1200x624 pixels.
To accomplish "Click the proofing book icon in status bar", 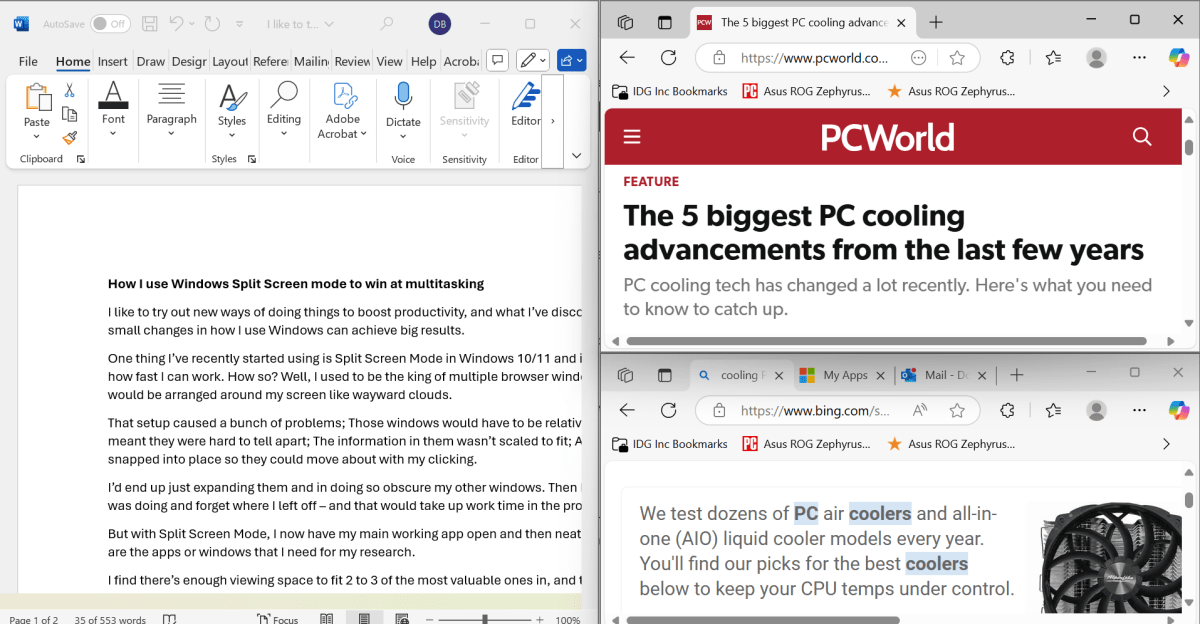I will coord(169,619).
